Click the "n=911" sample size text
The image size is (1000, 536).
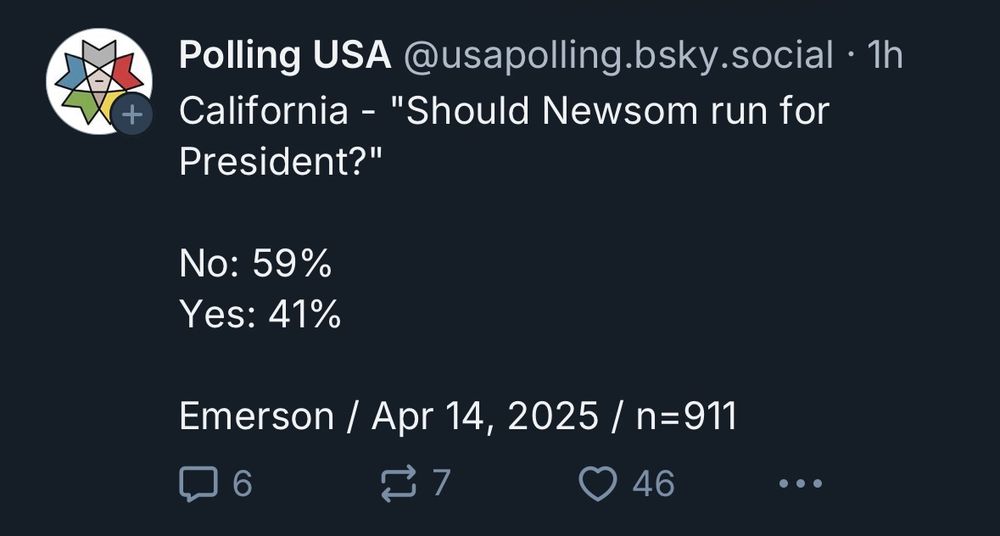pos(687,417)
